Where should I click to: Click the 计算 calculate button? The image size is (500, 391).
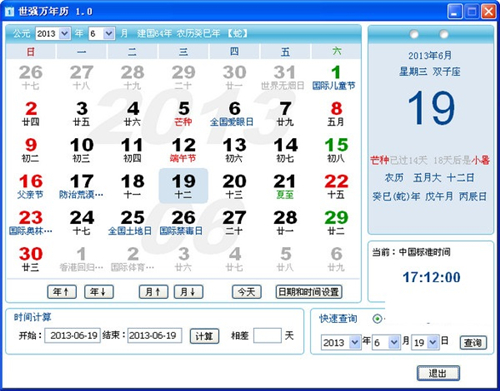pyautogui.click(x=204, y=336)
